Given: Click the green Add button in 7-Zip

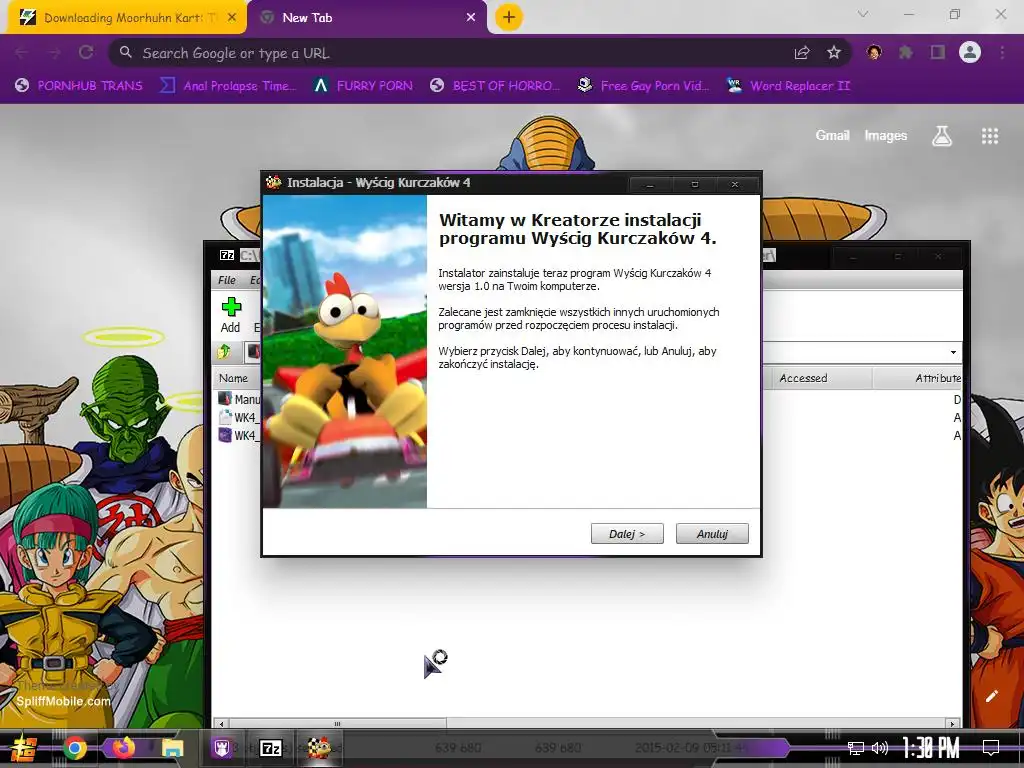Looking at the screenshot, I should (x=231, y=315).
